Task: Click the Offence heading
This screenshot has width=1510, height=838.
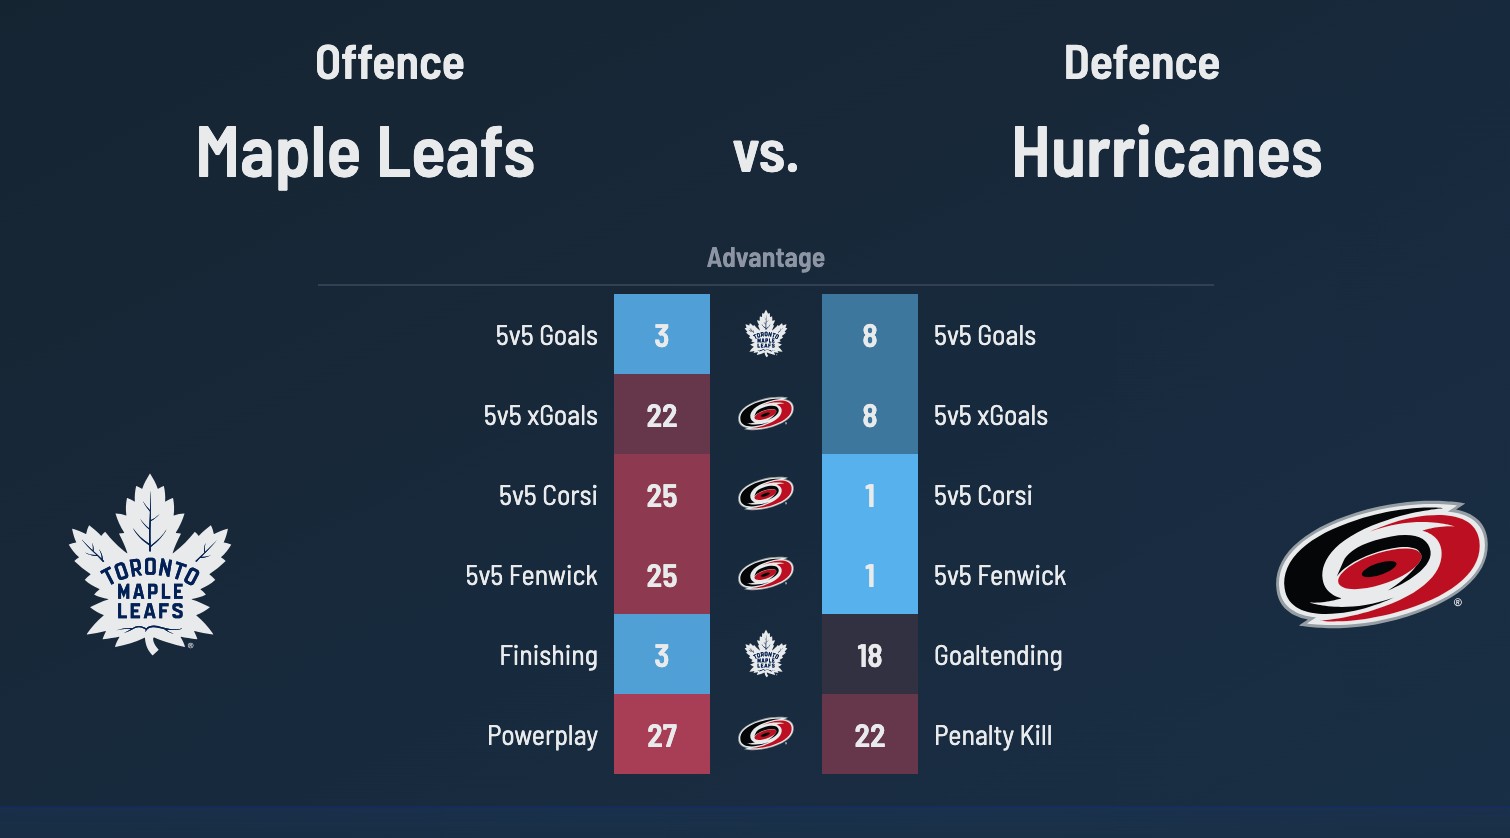Action: [390, 63]
